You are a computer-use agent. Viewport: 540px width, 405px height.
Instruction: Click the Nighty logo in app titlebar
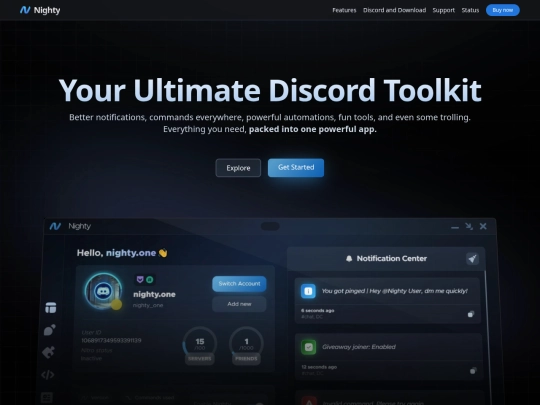point(55,226)
